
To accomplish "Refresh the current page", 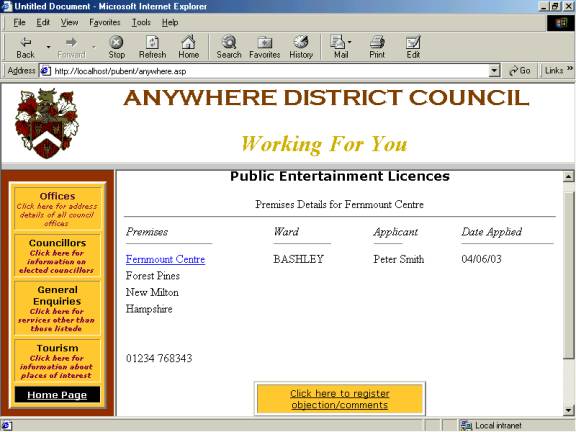I will point(152,47).
